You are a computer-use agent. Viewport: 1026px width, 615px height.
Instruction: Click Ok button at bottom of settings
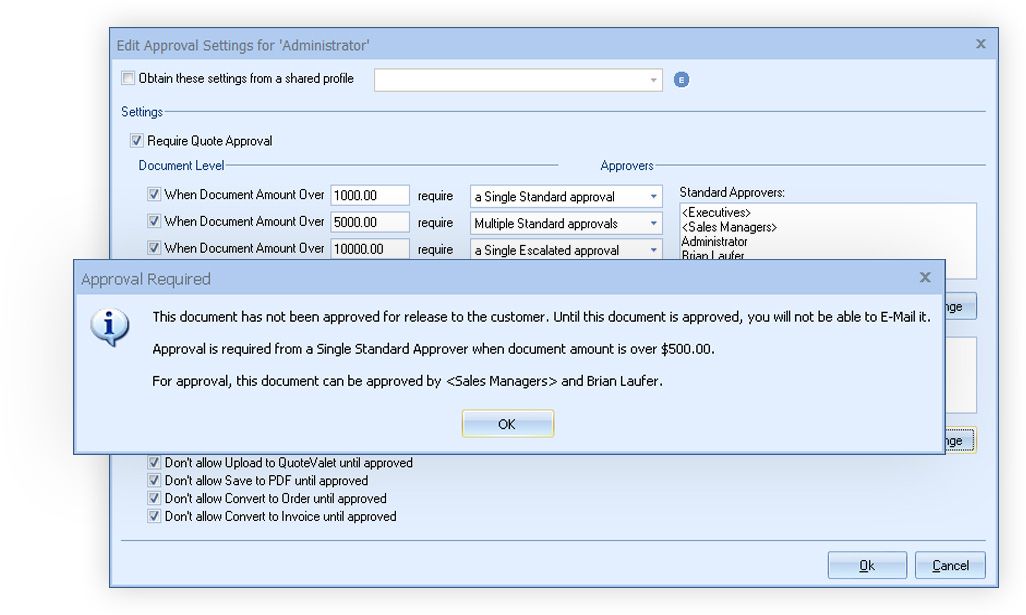pyautogui.click(x=867, y=566)
